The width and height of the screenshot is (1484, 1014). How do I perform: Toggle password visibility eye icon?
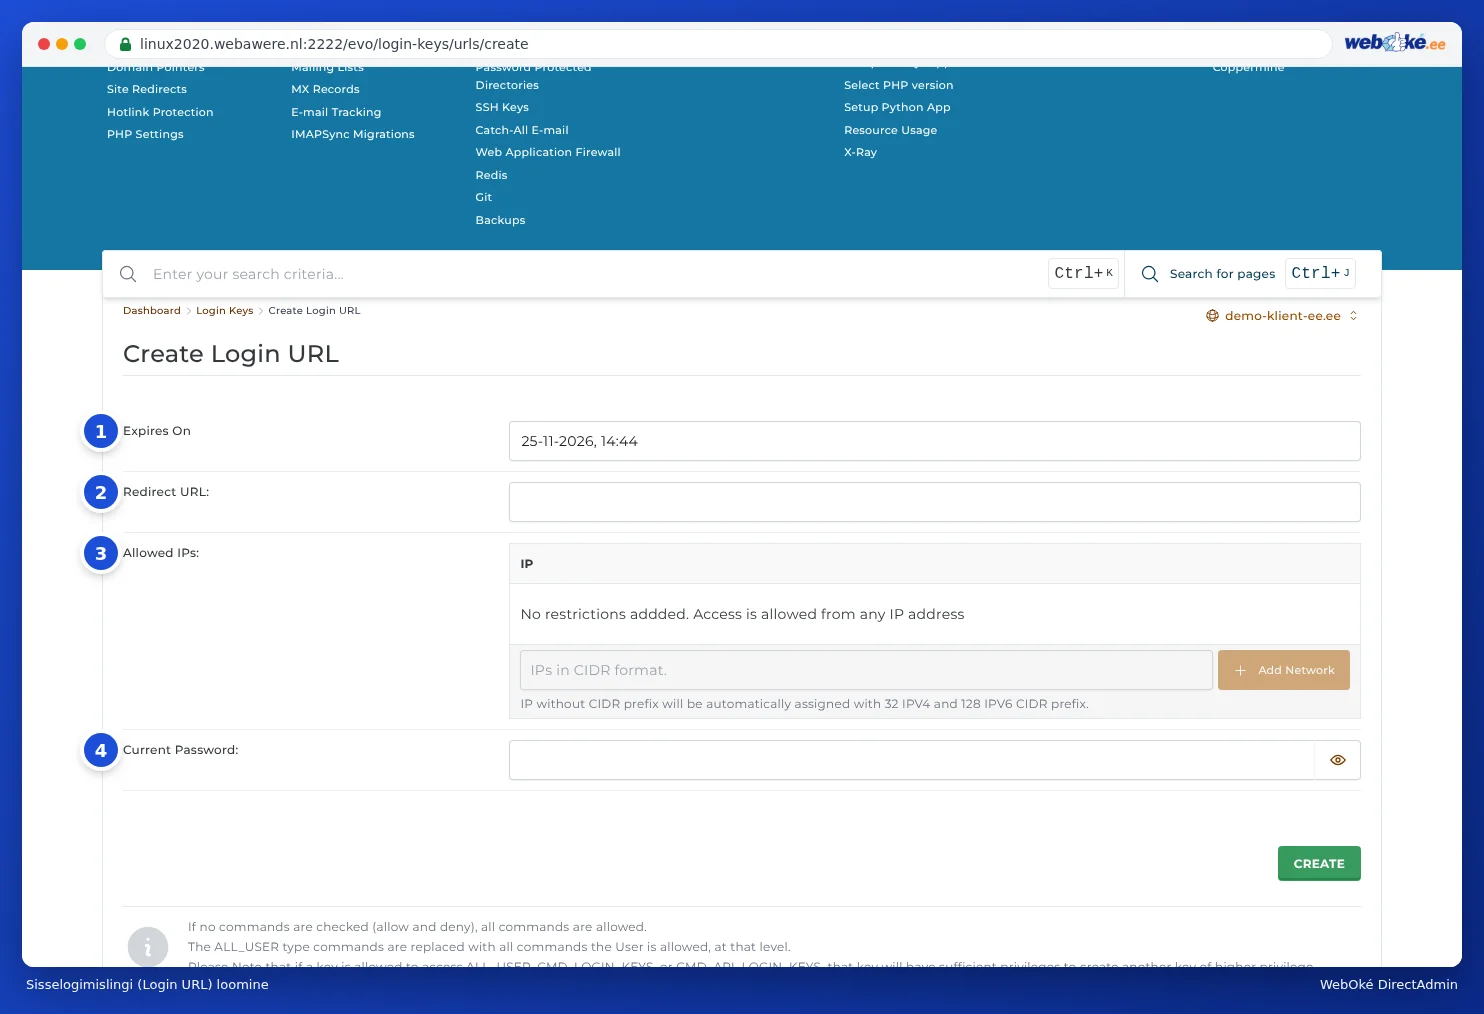1338,760
